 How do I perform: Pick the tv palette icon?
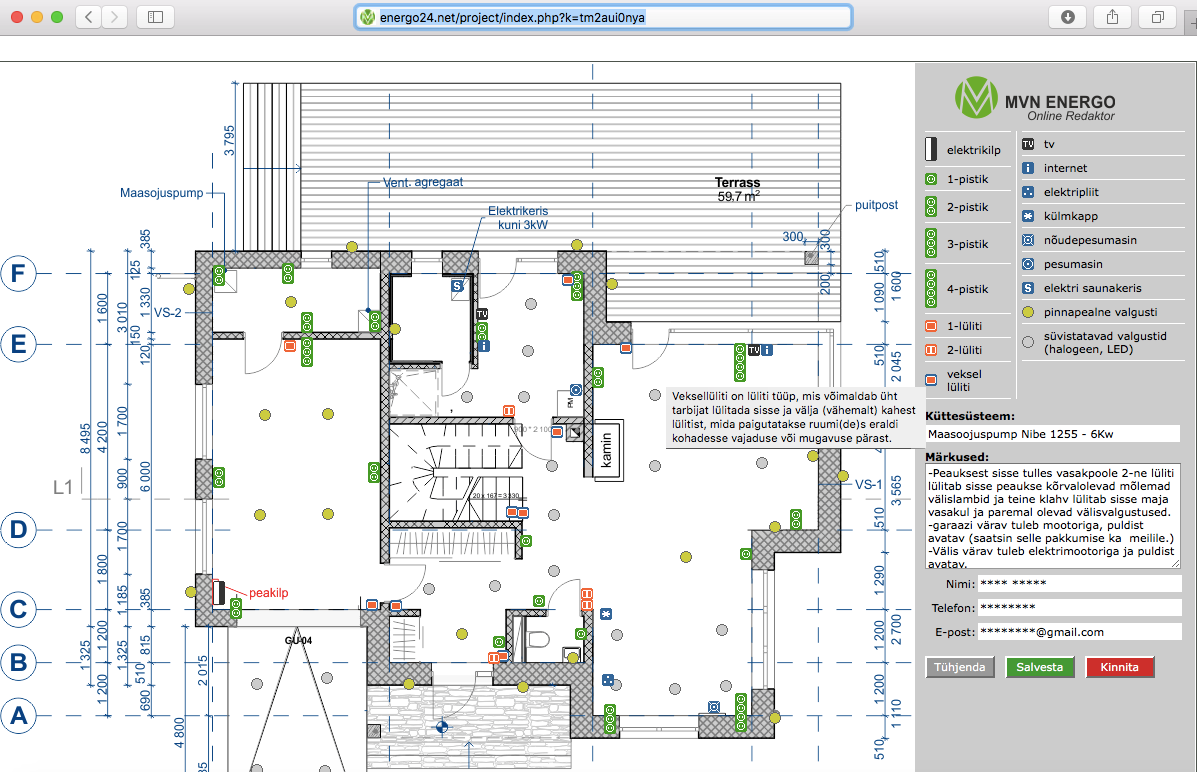(1028, 144)
